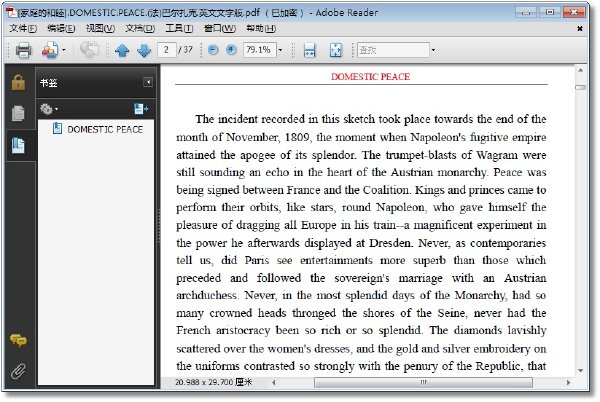The image size is (600, 402).
Task: Toggle the Bookmarks panel icon
Action: 18,145
